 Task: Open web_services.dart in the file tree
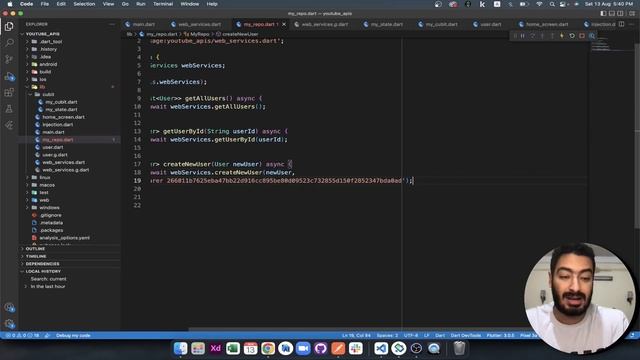[64, 162]
